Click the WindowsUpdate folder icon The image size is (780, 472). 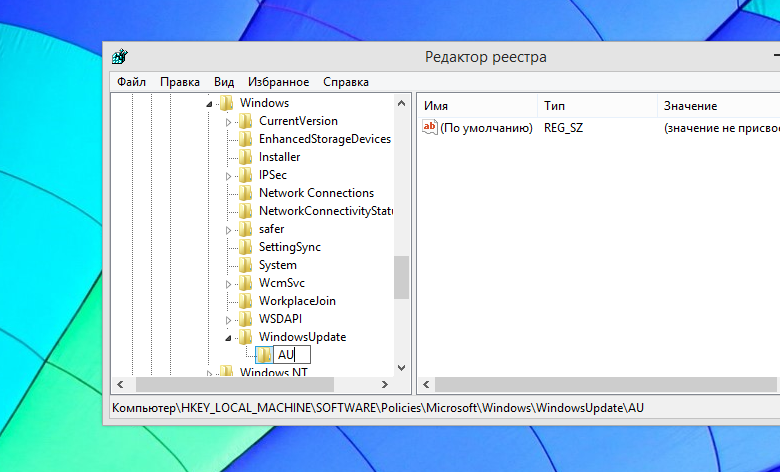pyautogui.click(x=245, y=337)
